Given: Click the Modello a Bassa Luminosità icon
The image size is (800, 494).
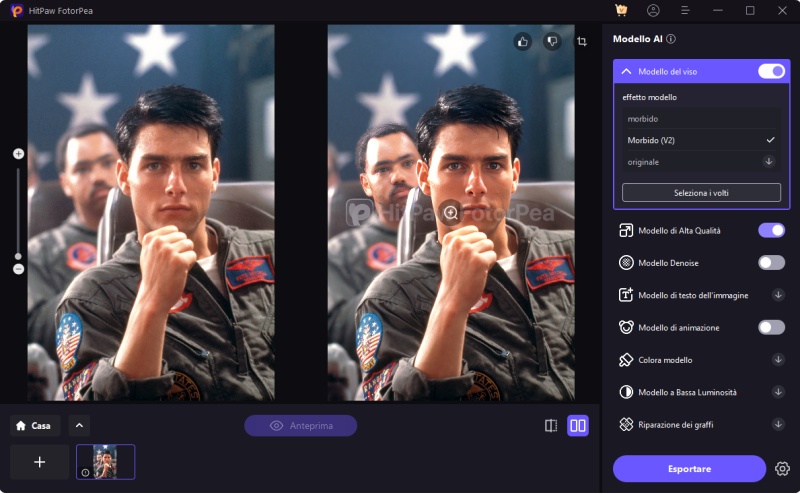Looking at the screenshot, I should coord(626,392).
